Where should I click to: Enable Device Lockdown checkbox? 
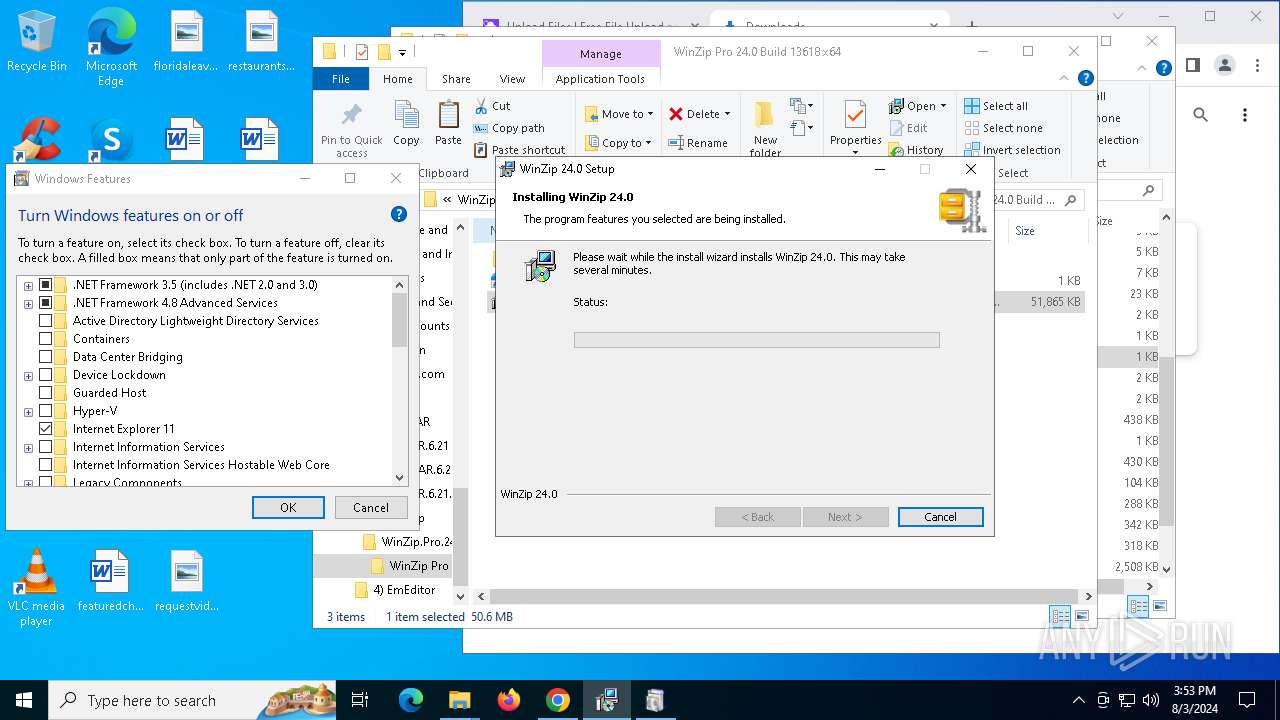(x=45, y=375)
